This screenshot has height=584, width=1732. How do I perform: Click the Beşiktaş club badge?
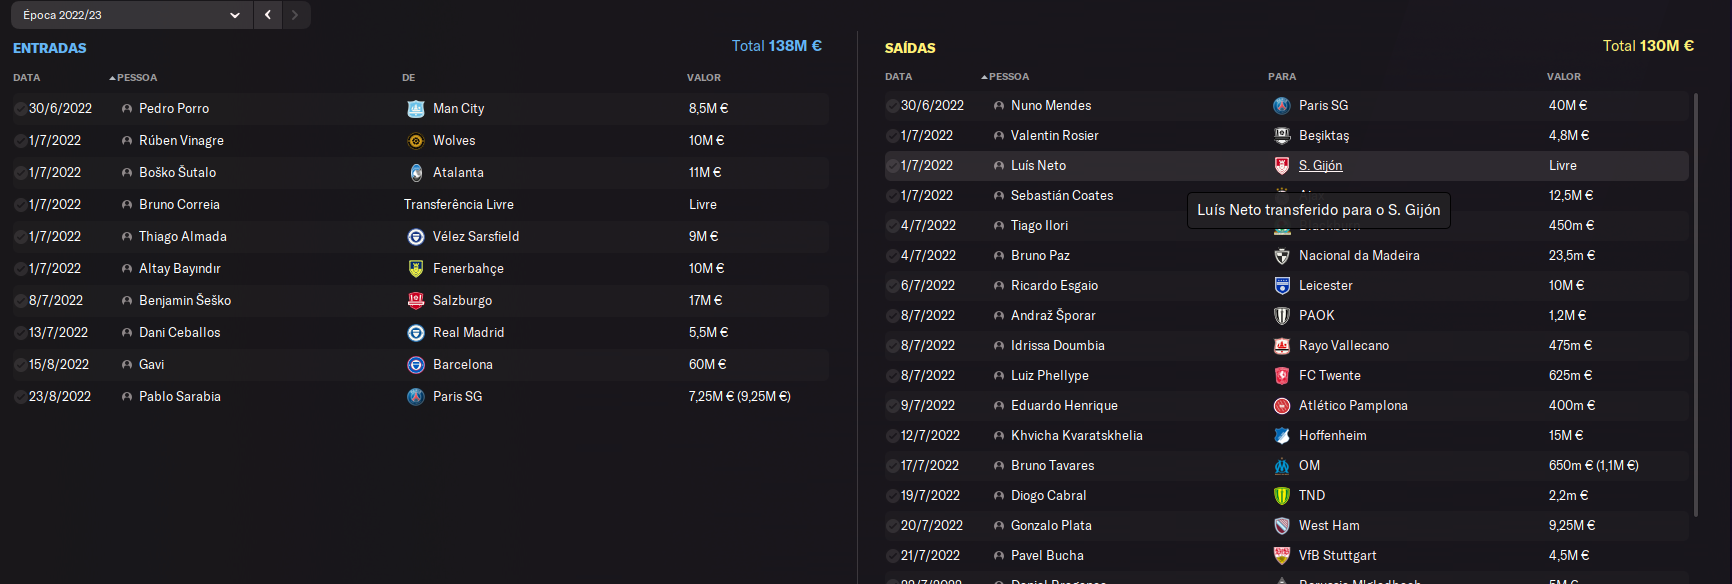click(x=1282, y=136)
